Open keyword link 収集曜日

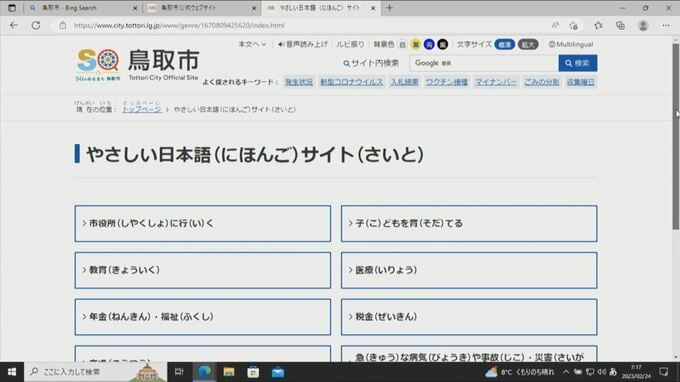click(x=580, y=82)
